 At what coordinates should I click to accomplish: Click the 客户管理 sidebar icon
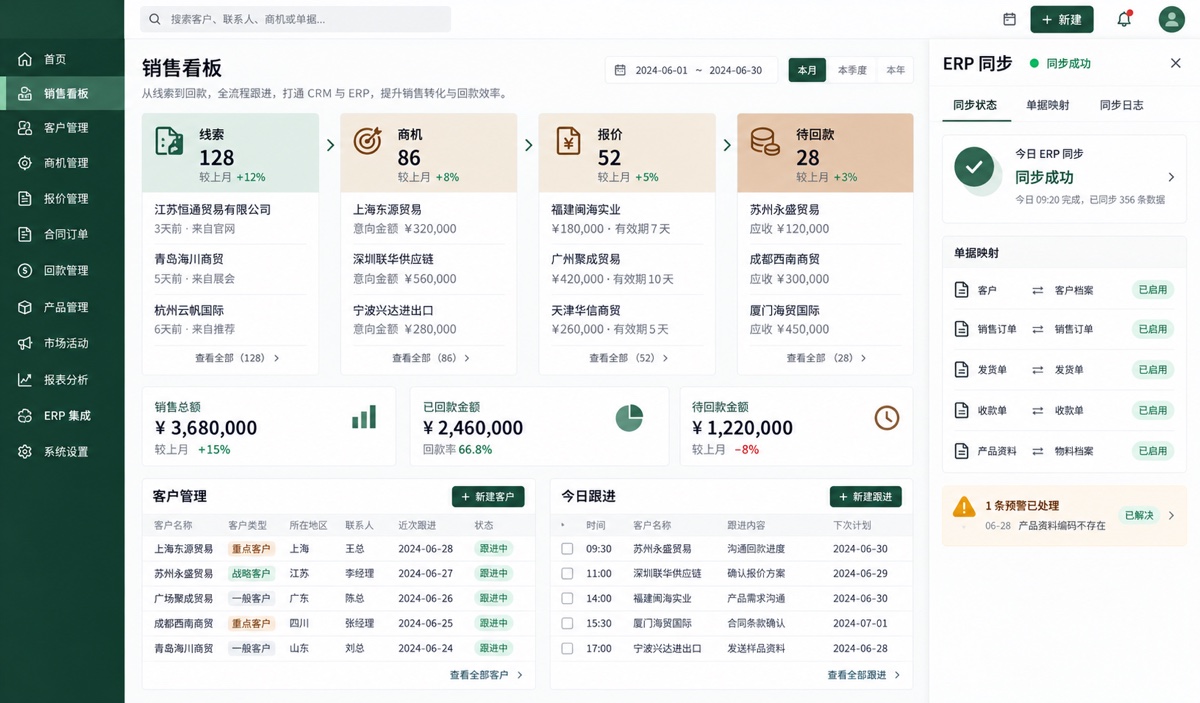25,128
